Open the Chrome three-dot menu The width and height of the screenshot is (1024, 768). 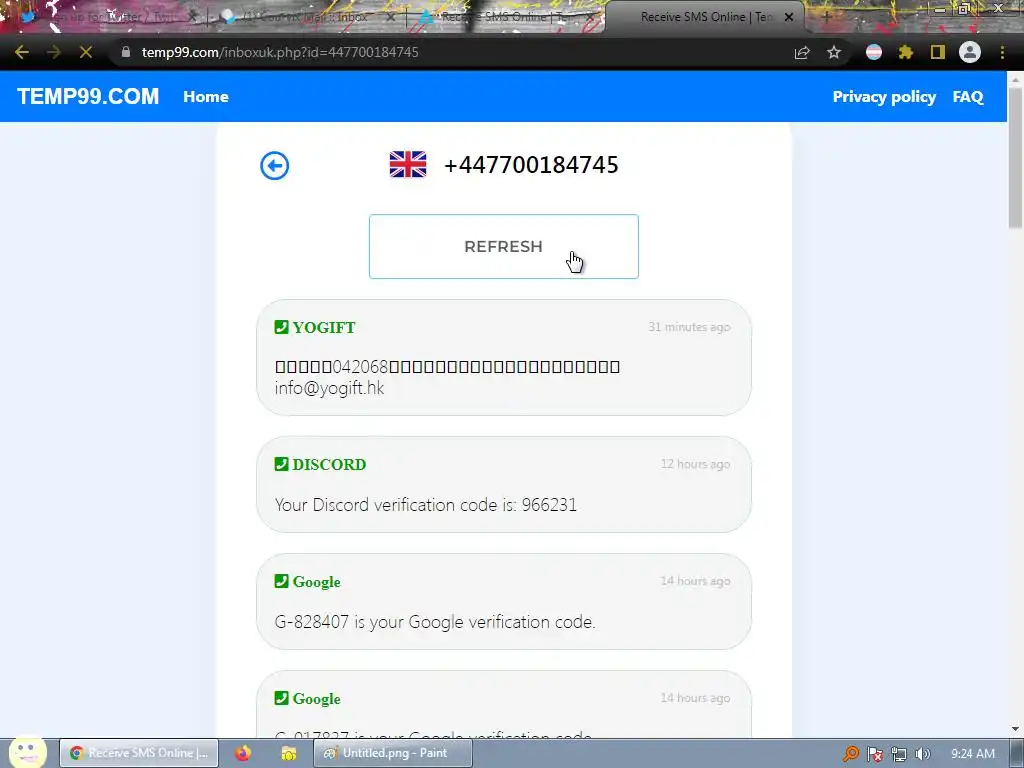[1002, 52]
